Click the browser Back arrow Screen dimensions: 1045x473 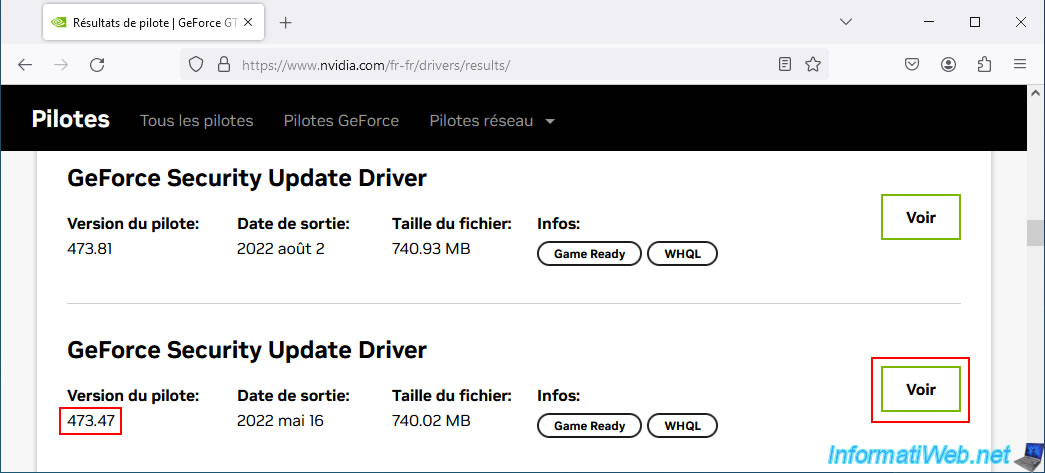(25, 64)
